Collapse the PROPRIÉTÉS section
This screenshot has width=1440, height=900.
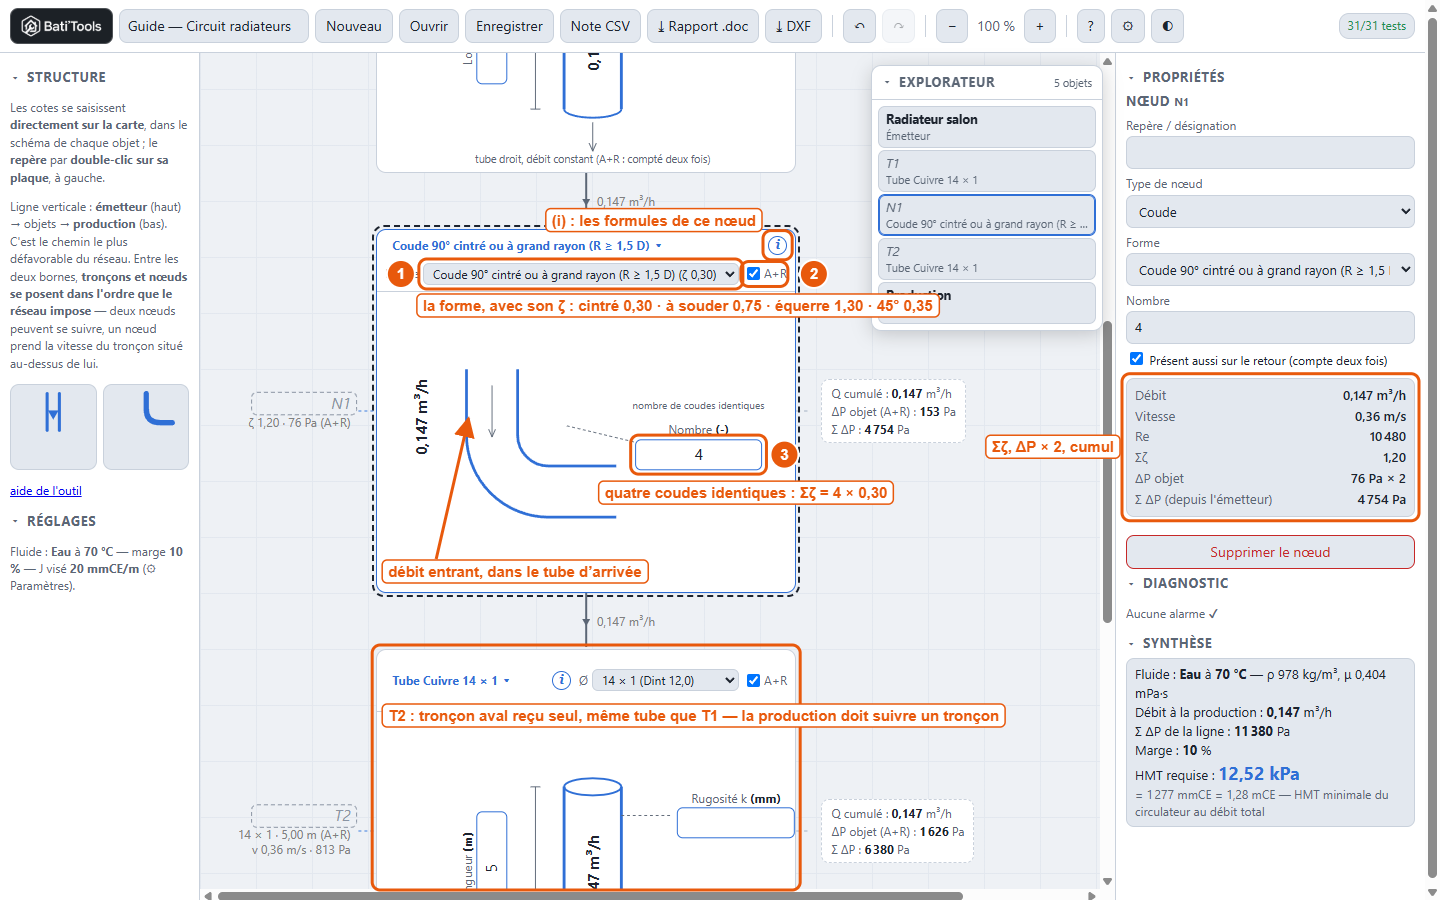[x=1176, y=77]
